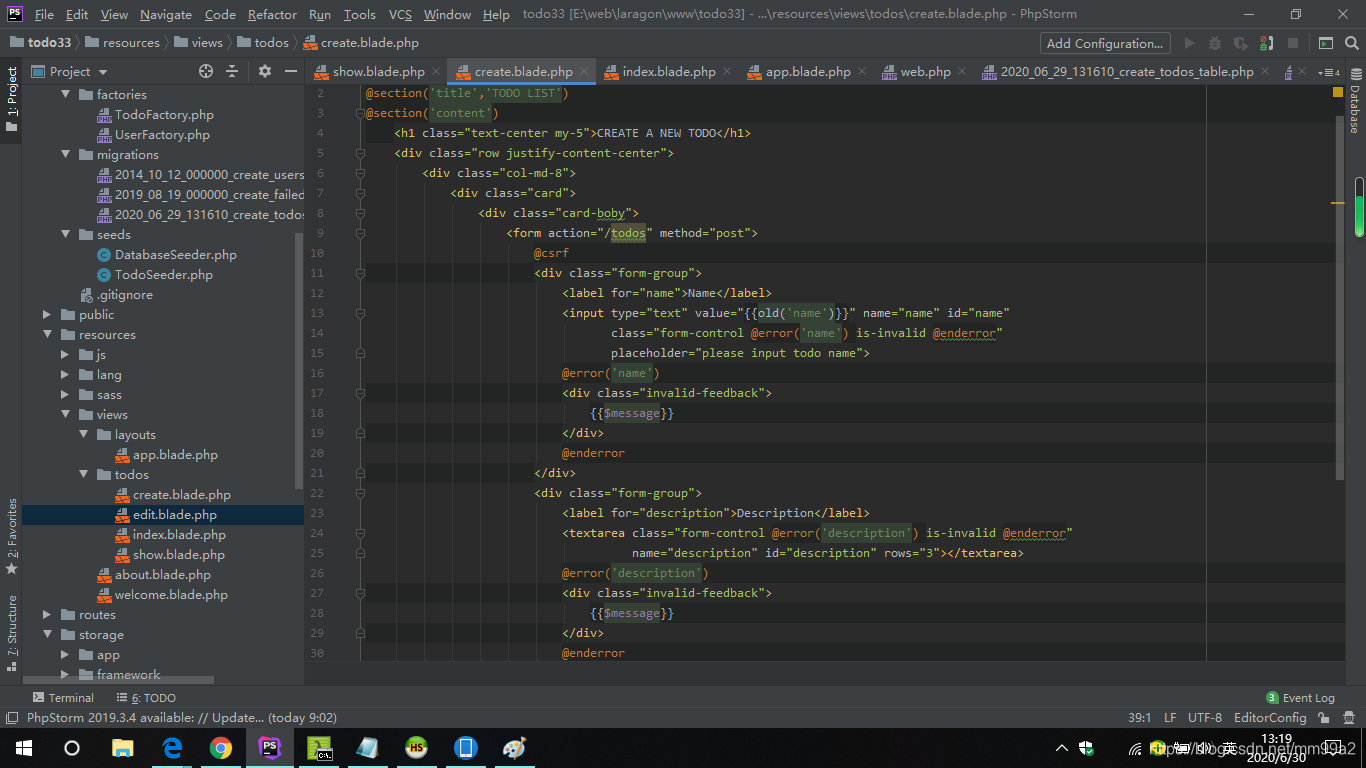Select TodoSeeder.php in project tree
Viewport: 1366px width, 768px height.
163,274
